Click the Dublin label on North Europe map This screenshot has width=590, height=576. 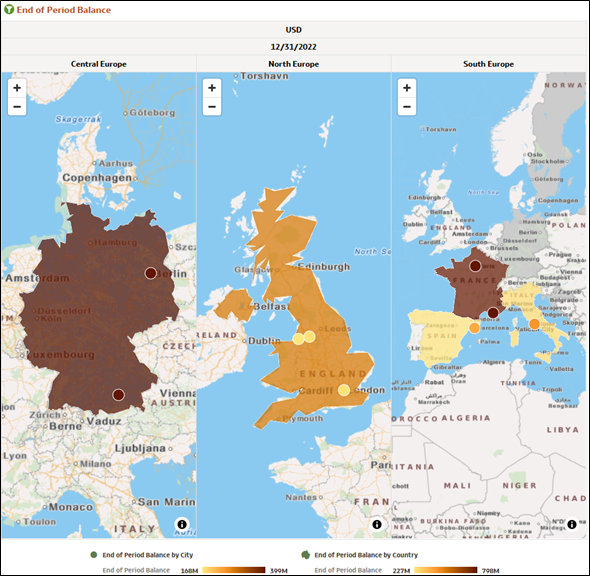pyautogui.click(x=264, y=341)
